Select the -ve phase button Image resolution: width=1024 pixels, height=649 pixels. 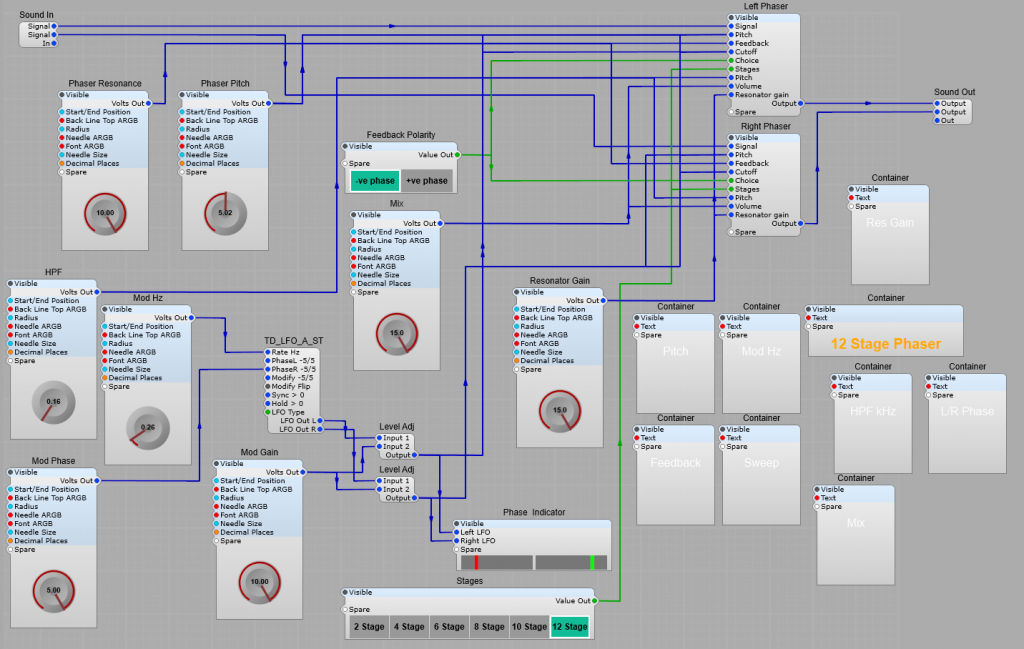(x=373, y=181)
